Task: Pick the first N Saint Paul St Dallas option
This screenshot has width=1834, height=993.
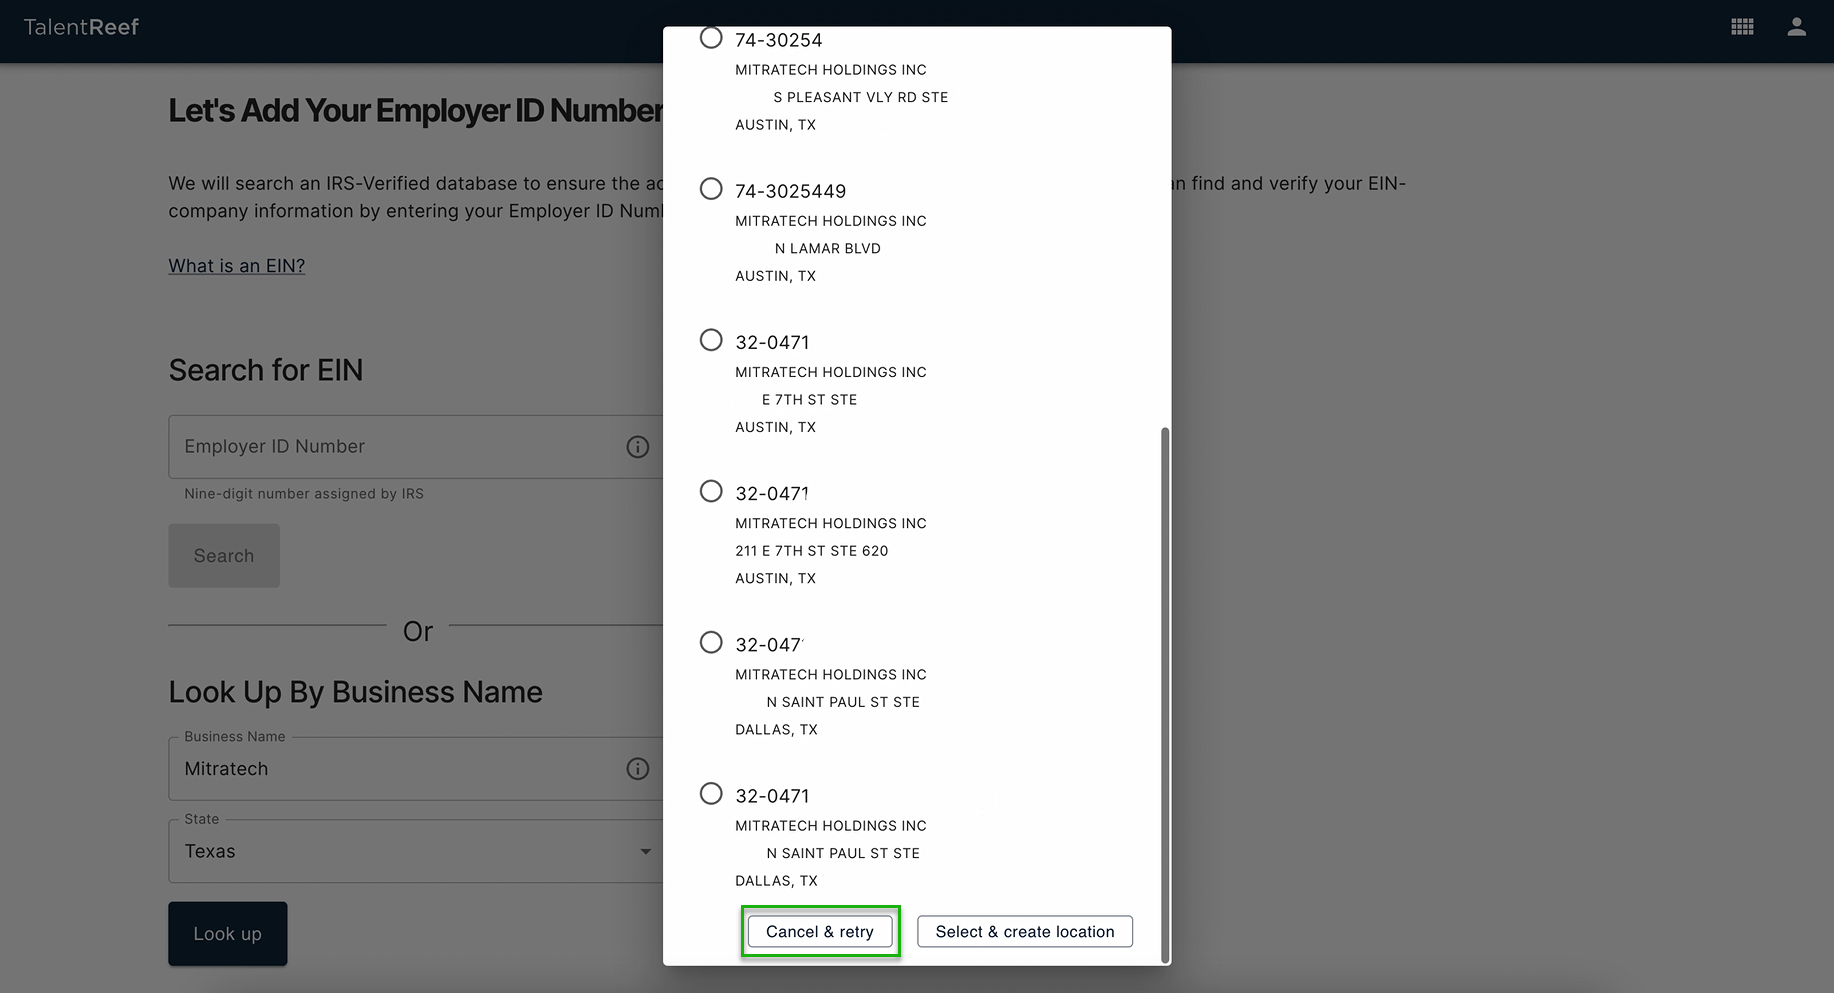Action: (x=711, y=642)
